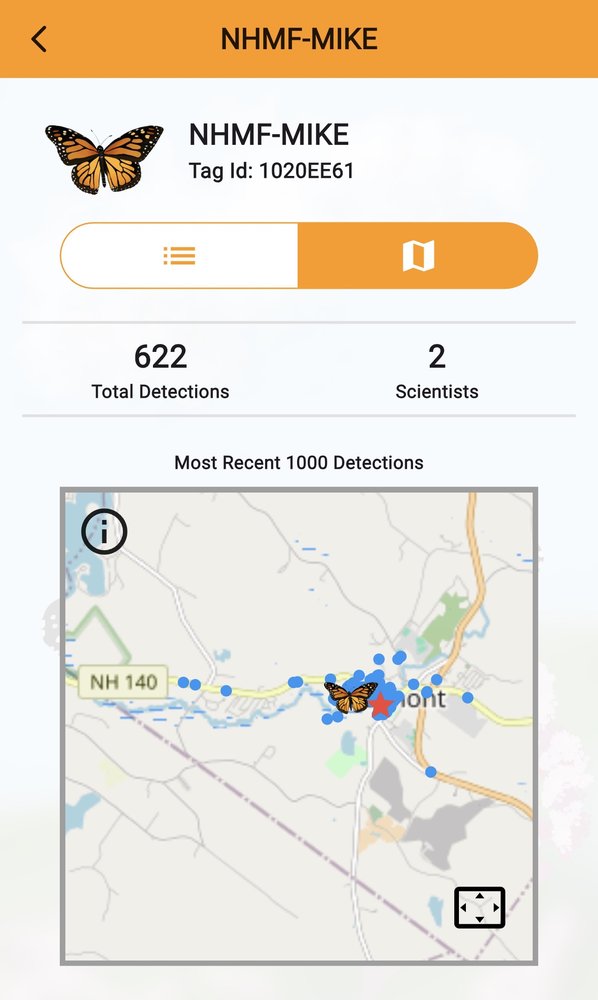Tap the NHMF-MIKE header title
Image resolution: width=598 pixels, height=1000 pixels.
click(x=299, y=39)
